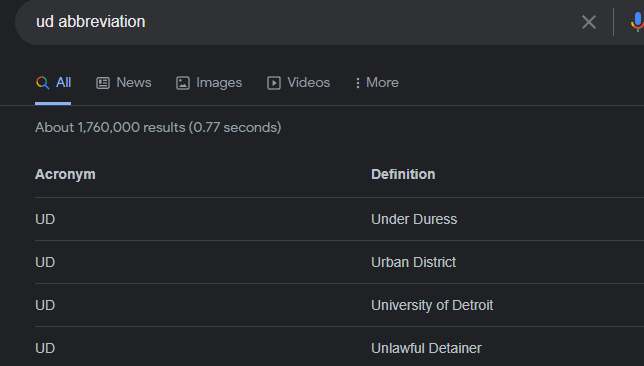Click the Definition column header
Viewport: 644px width, 366px height.
(403, 174)
